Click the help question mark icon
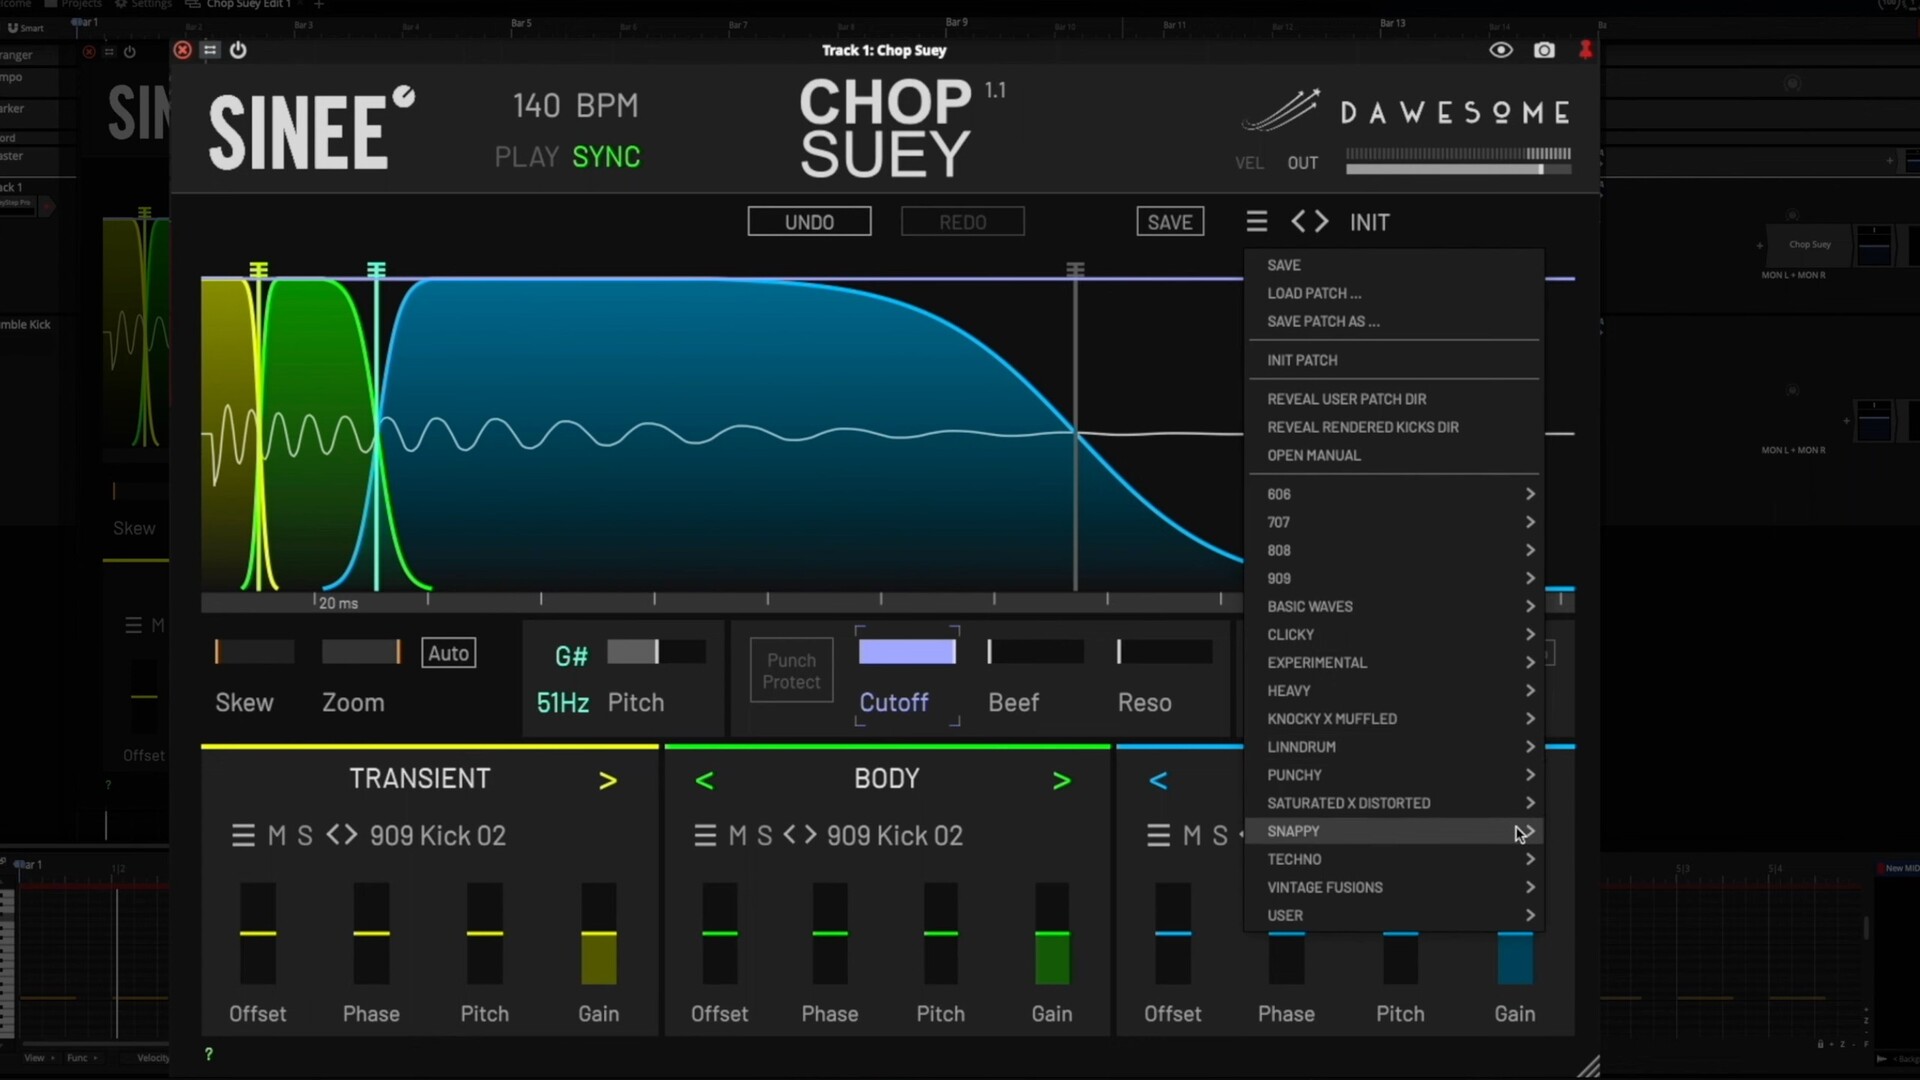 (209, 1054)
